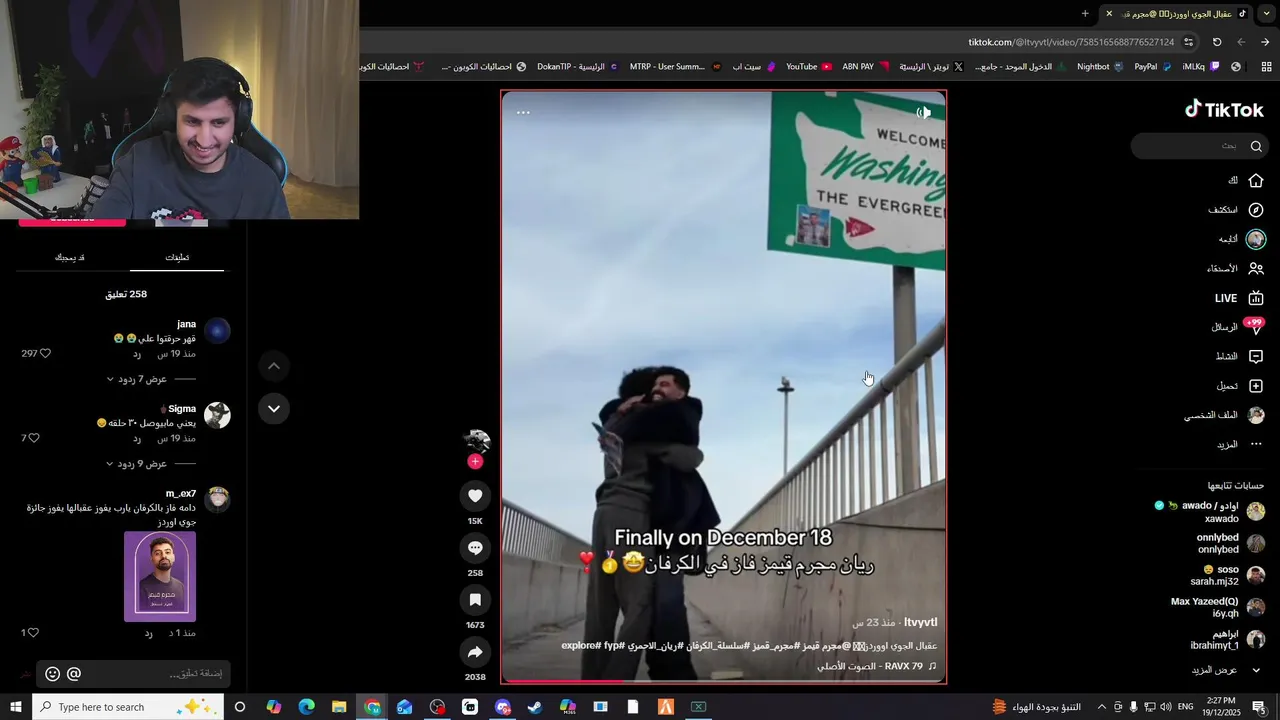This screenshot has width=1280, height=720.
Task: Like the video with the heart icon
Action: tap(475, 496)
